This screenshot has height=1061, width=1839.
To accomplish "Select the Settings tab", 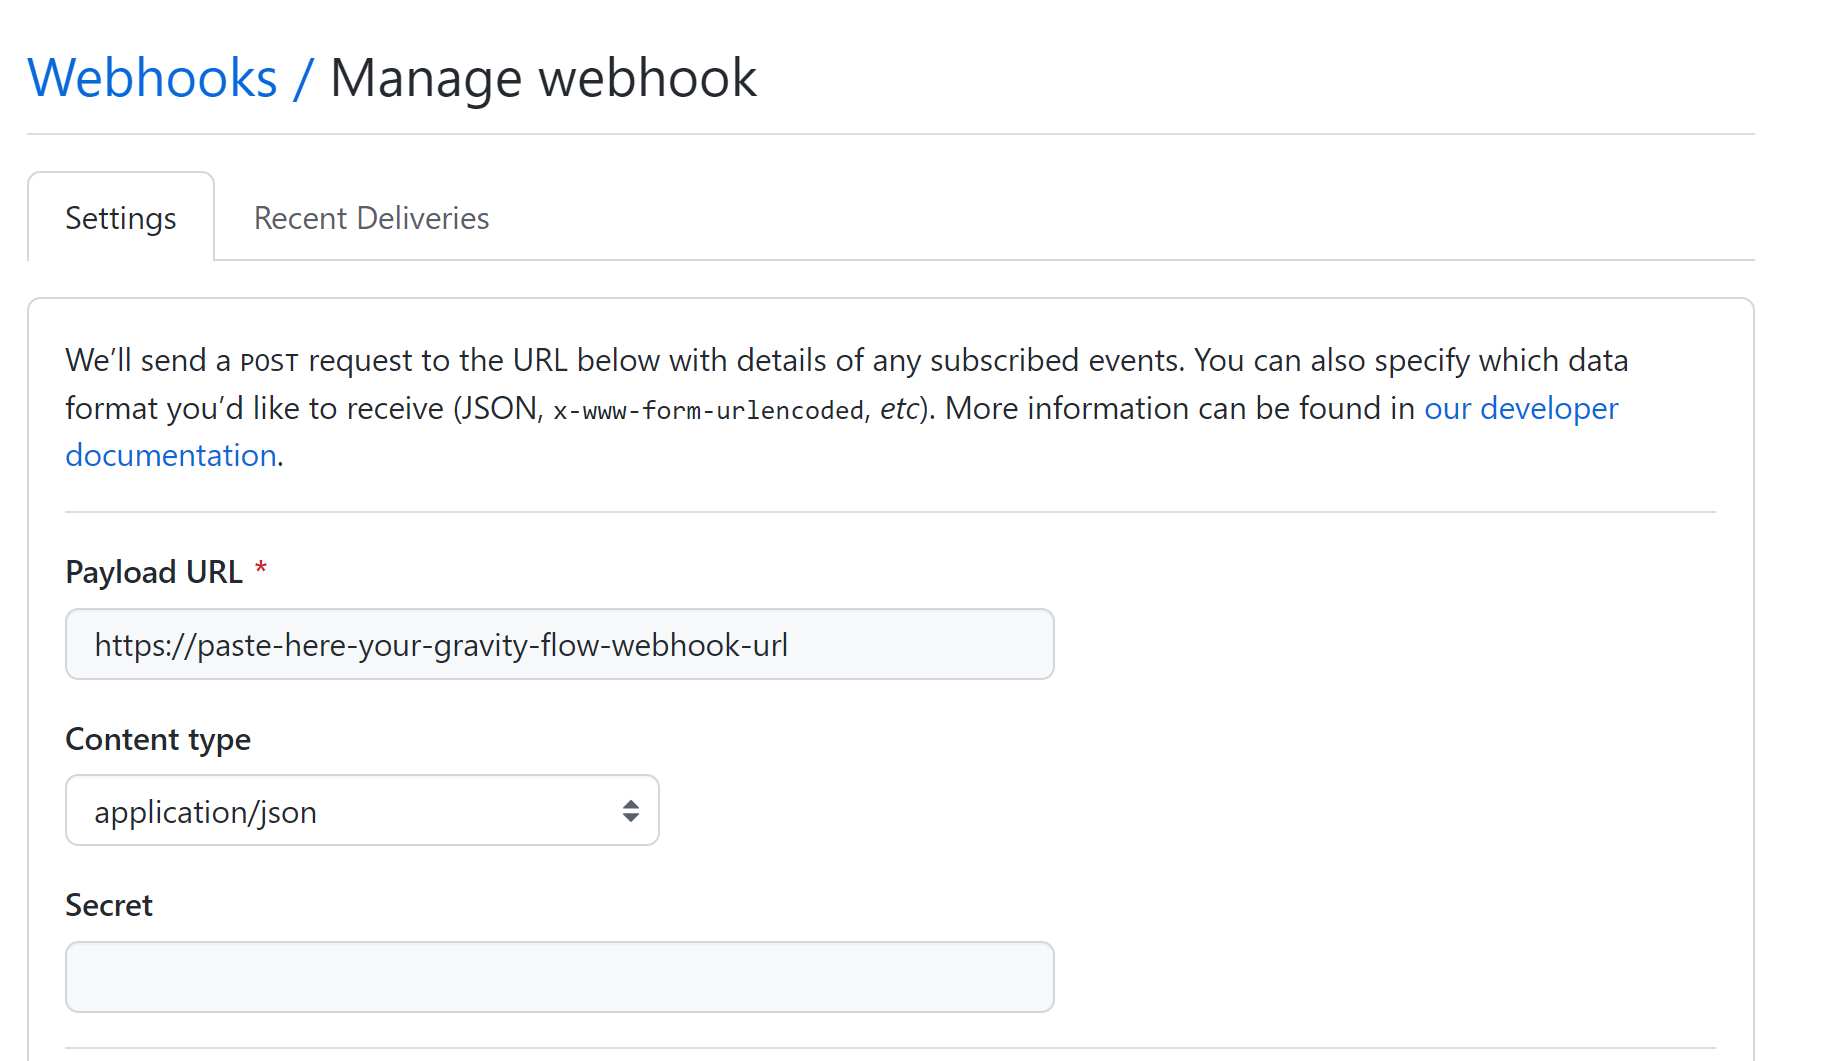I will tap(120, 217).
